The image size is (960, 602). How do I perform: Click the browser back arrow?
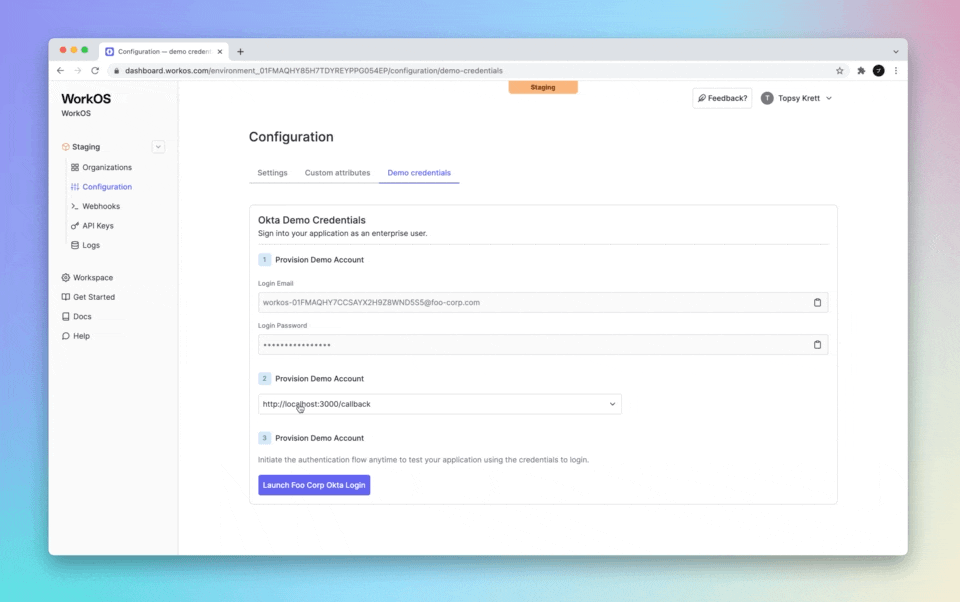[x=60, y=70]
